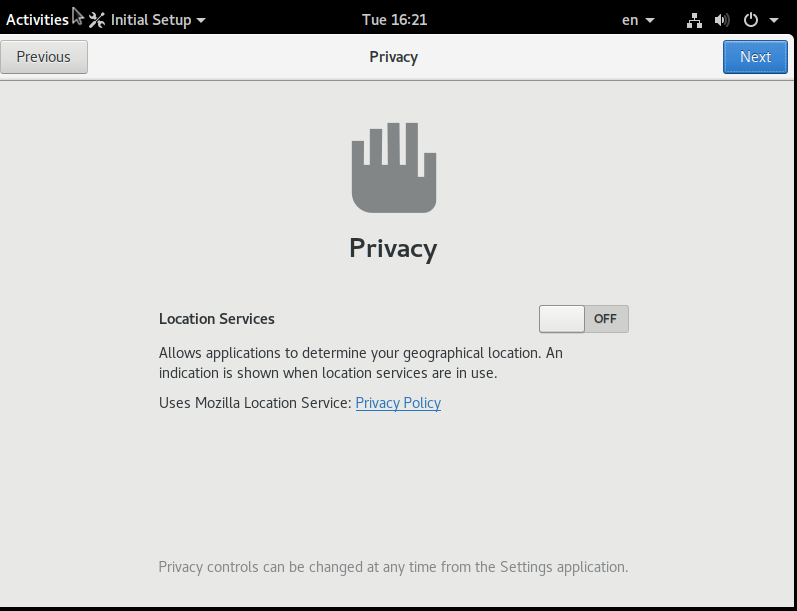This screenshot has width=797, height=611.
Task: Open the network status icon
Action: click(695, 20)
